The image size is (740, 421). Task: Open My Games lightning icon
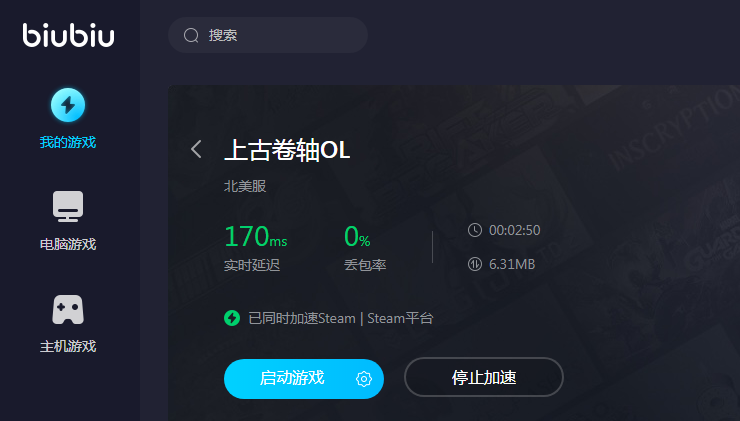point(68,105)
